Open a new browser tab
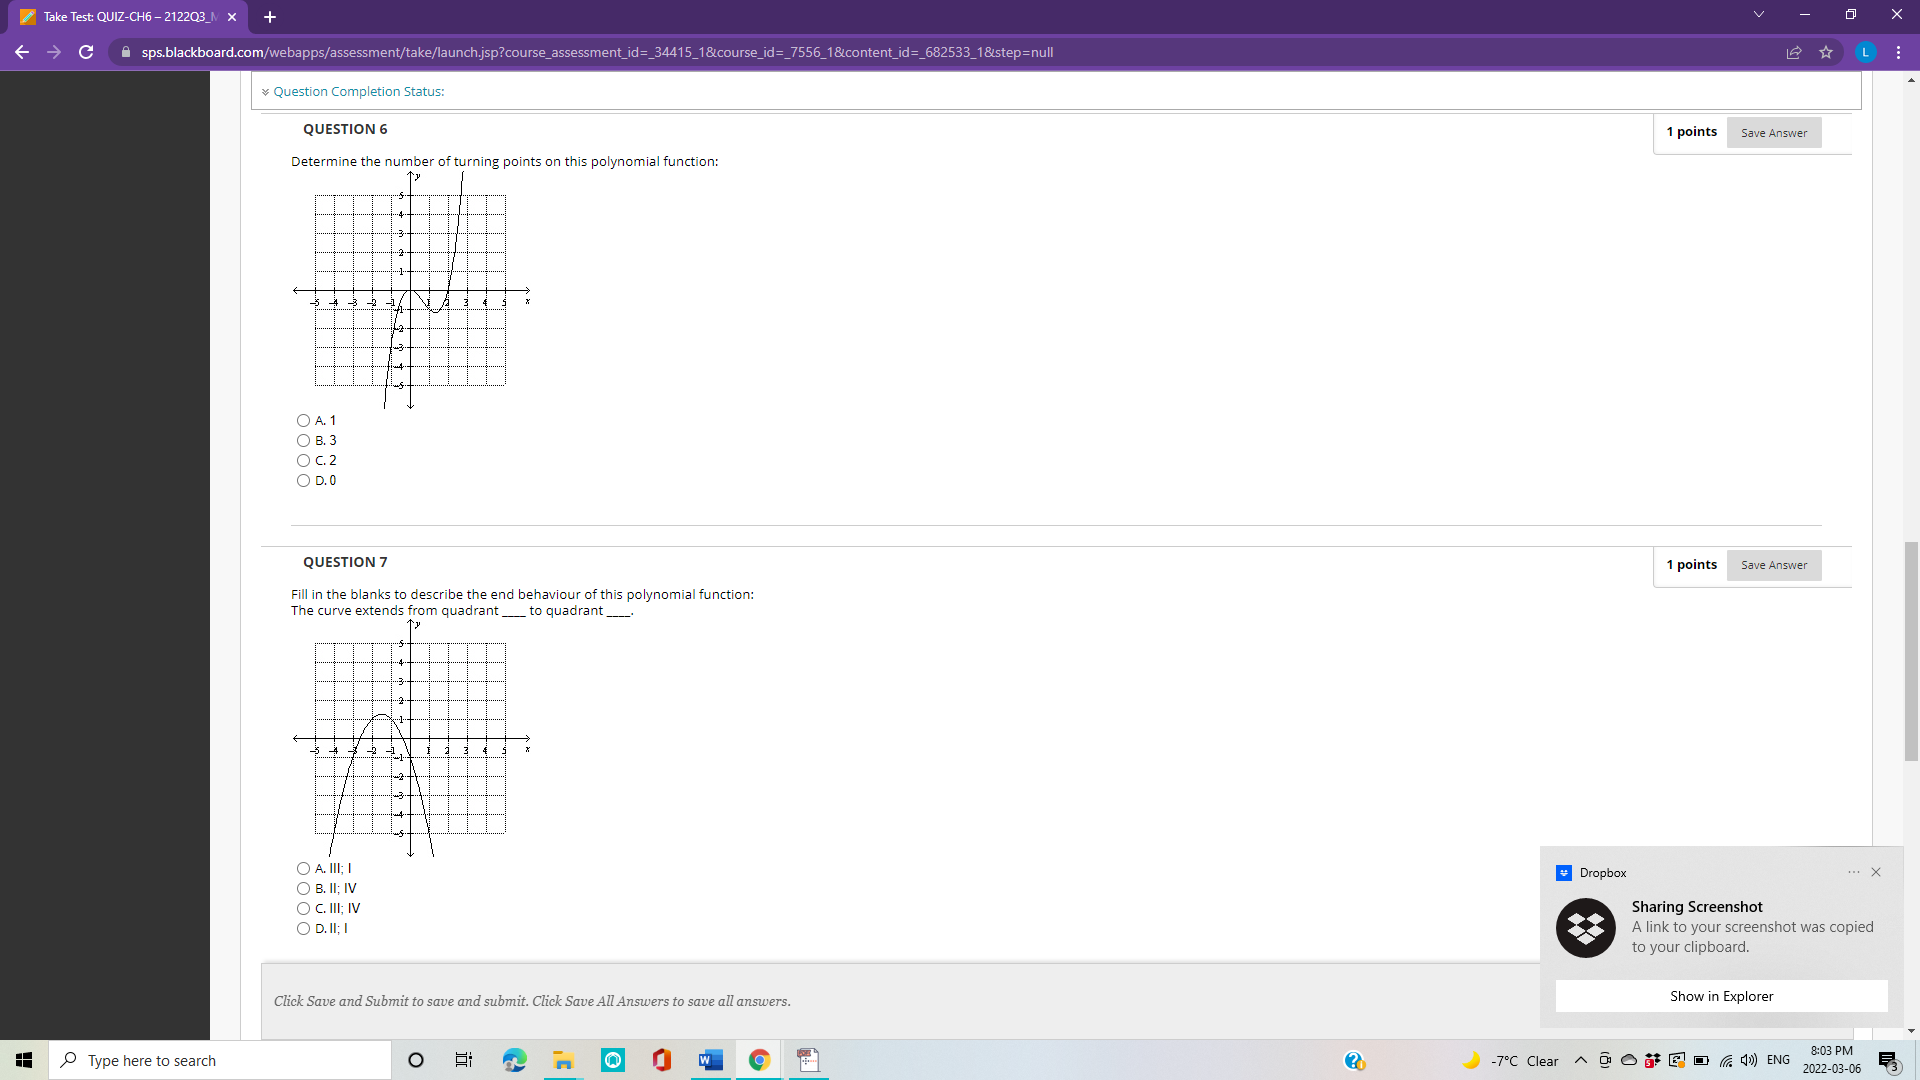Viewport: 1920px width, 1080px height. tap(270, 17)
